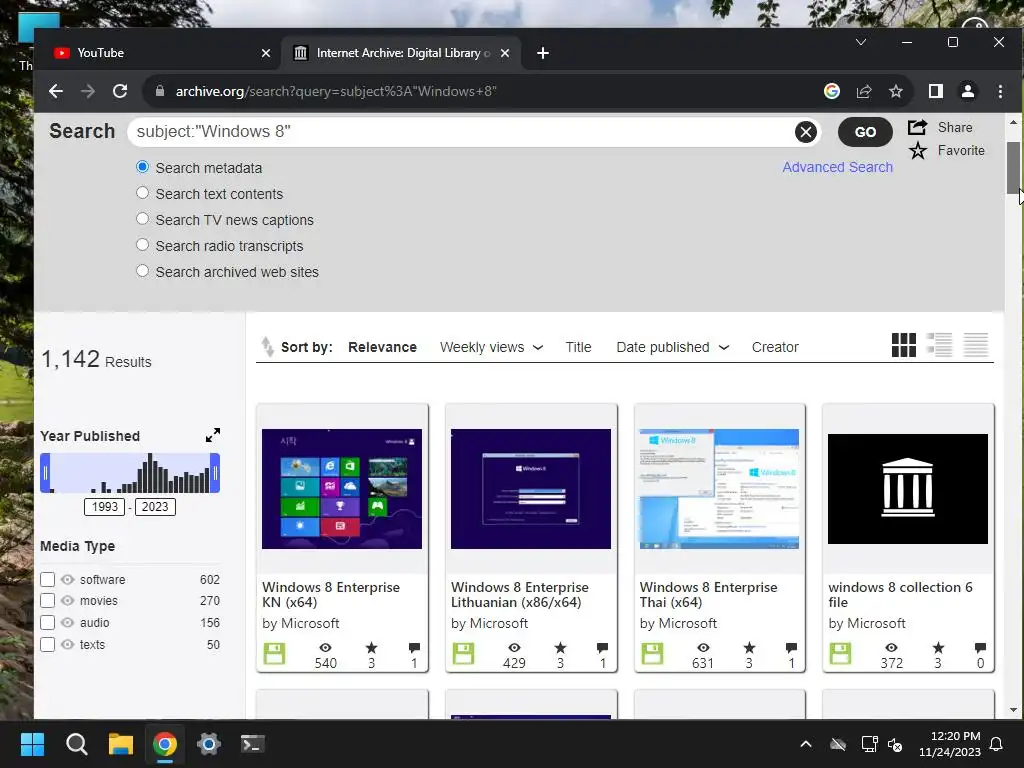Check the software media type box
1024x768 pixels.
pos(47,579)
